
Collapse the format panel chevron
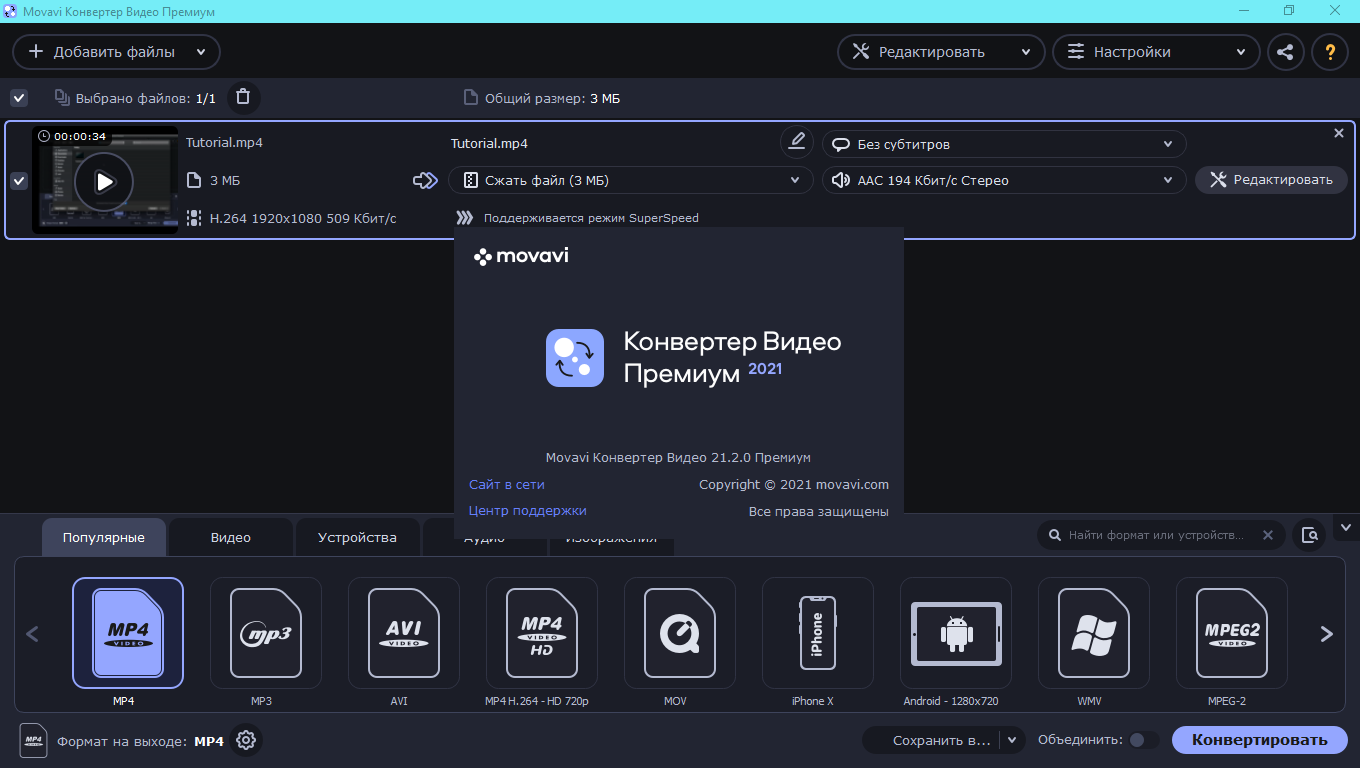click(1345, 527)
